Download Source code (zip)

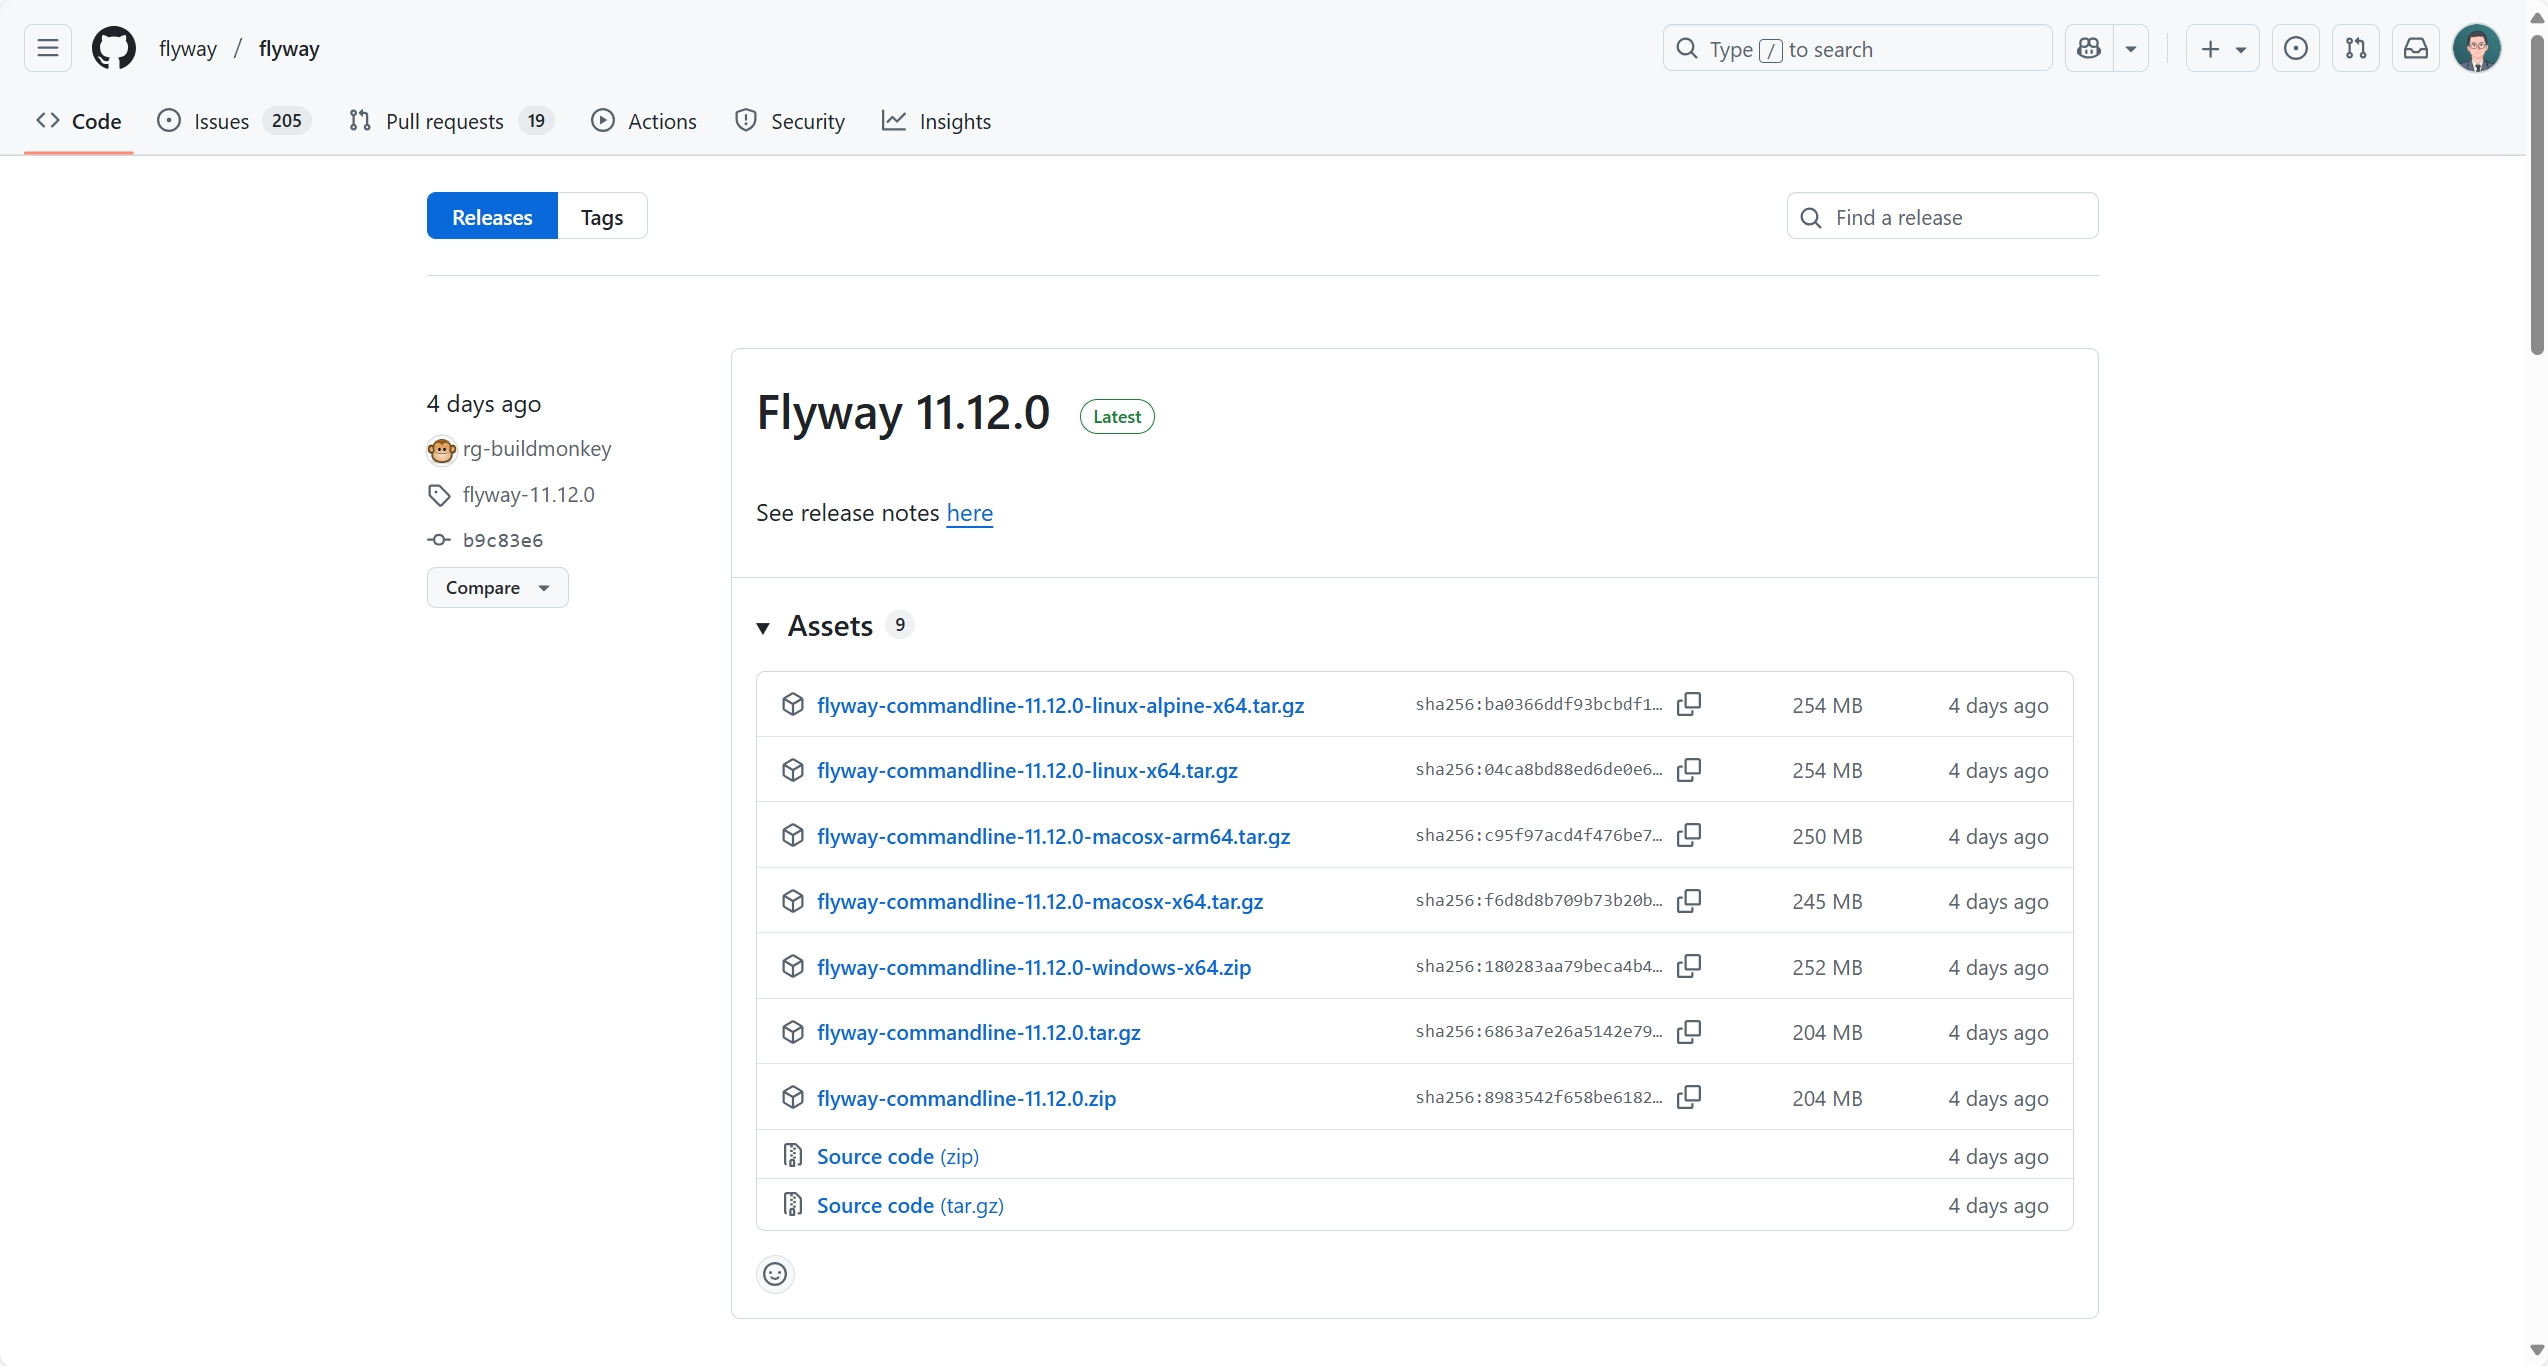tap(897, 1156)
